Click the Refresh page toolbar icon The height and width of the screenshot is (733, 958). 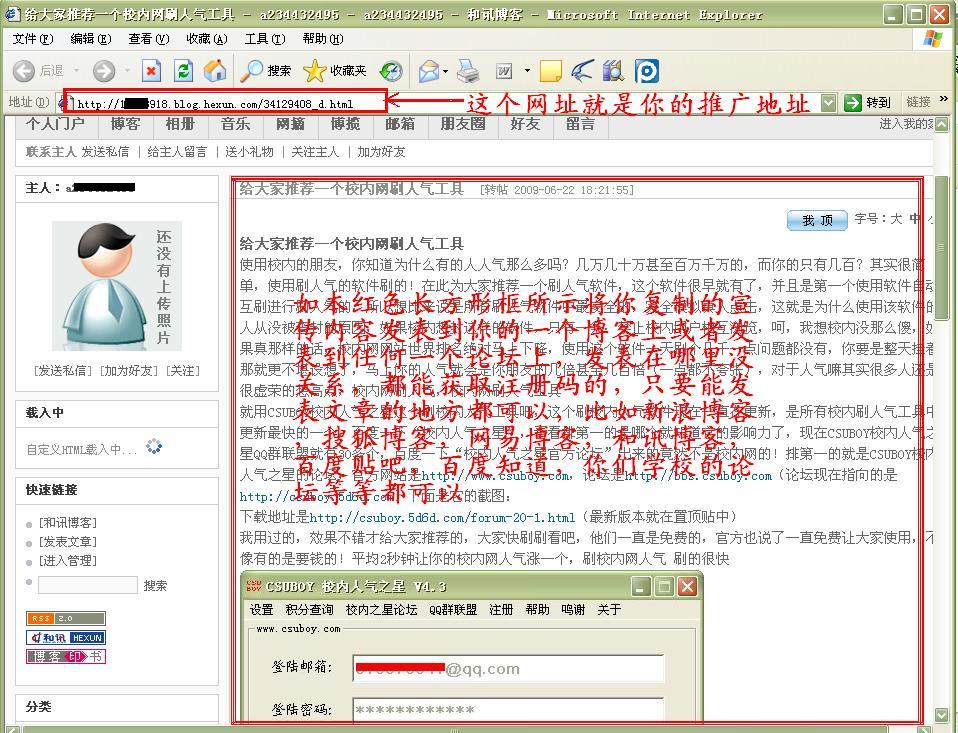coord(183,70)
